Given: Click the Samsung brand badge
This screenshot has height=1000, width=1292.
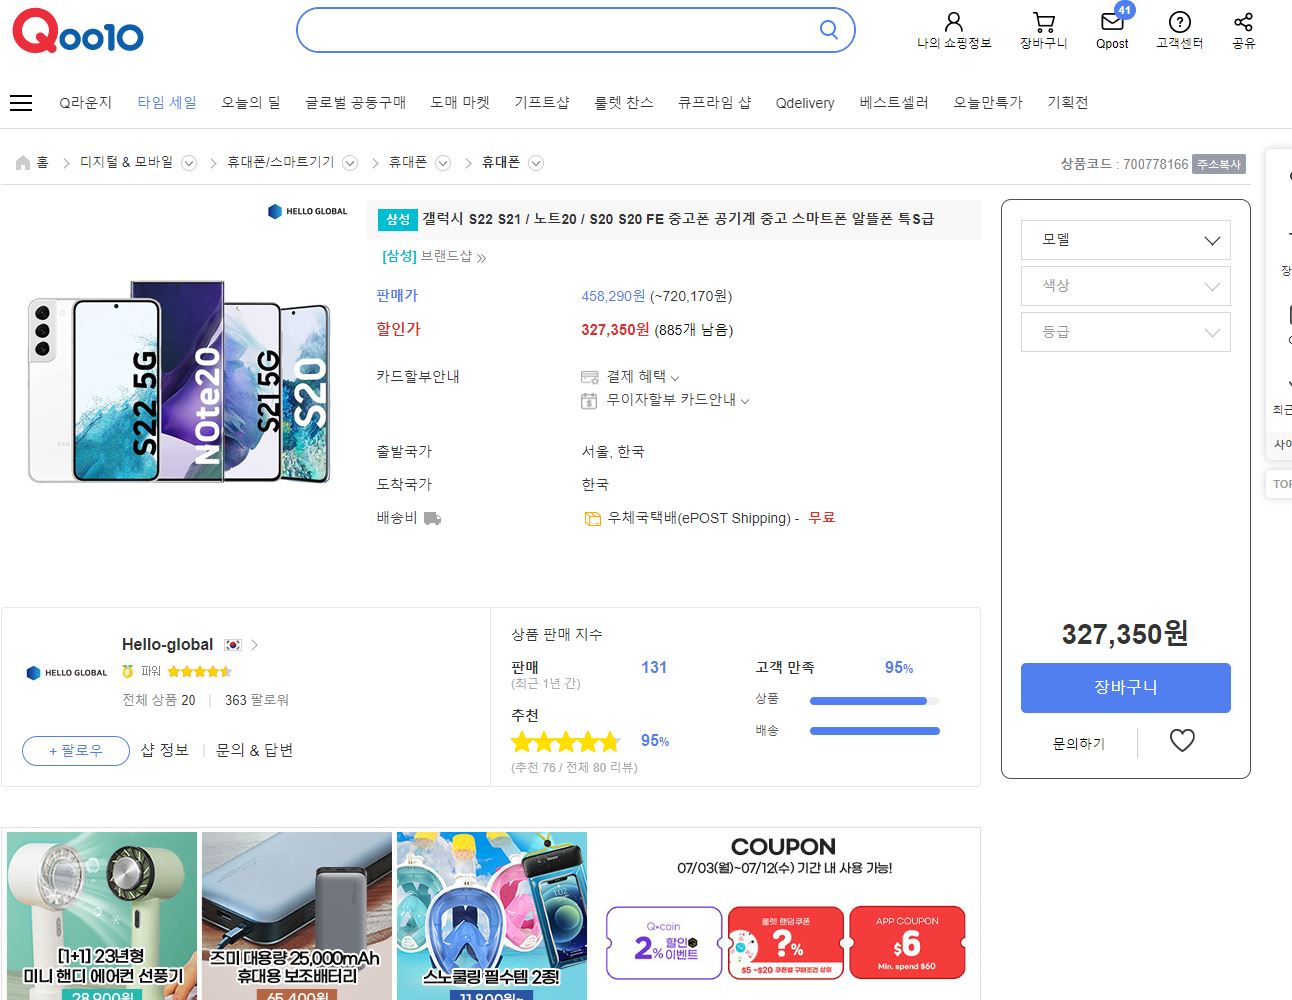Looking at the screenshot, I should [x=398, y=219].
